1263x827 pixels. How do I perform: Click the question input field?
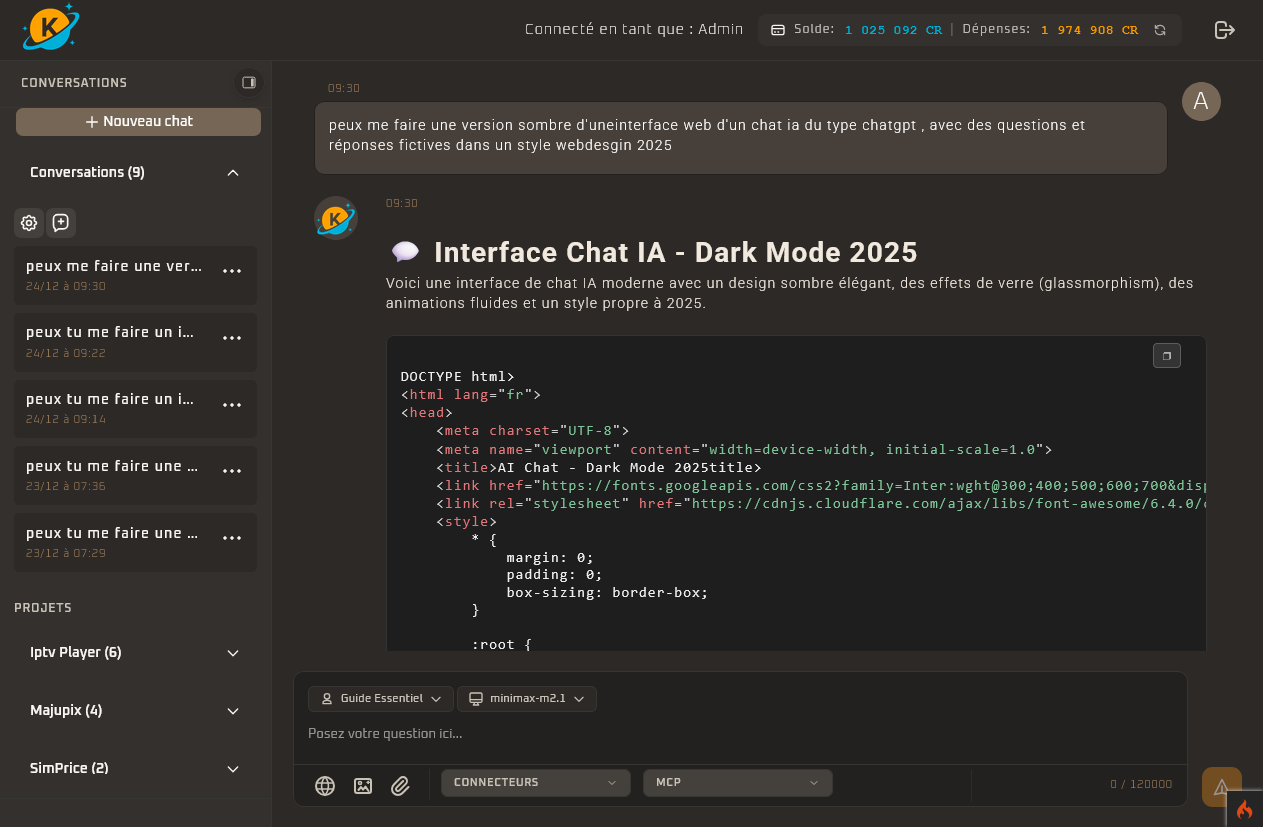738,734
